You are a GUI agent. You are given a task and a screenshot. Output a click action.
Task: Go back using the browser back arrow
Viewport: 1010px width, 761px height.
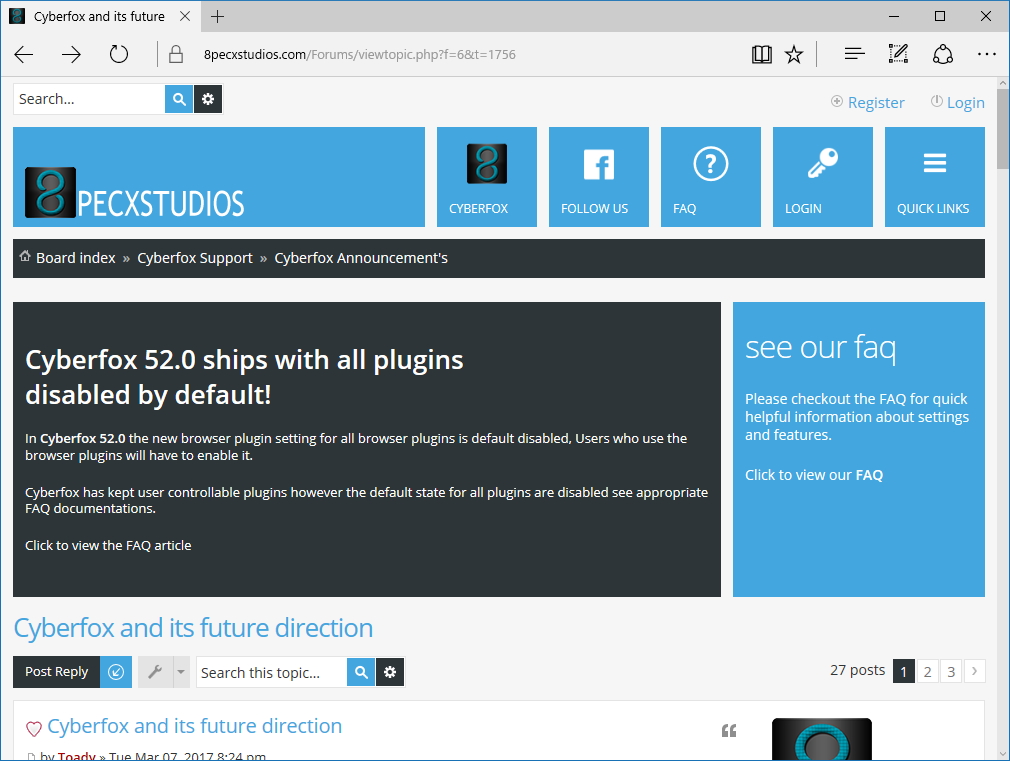[x=24, y=54]
